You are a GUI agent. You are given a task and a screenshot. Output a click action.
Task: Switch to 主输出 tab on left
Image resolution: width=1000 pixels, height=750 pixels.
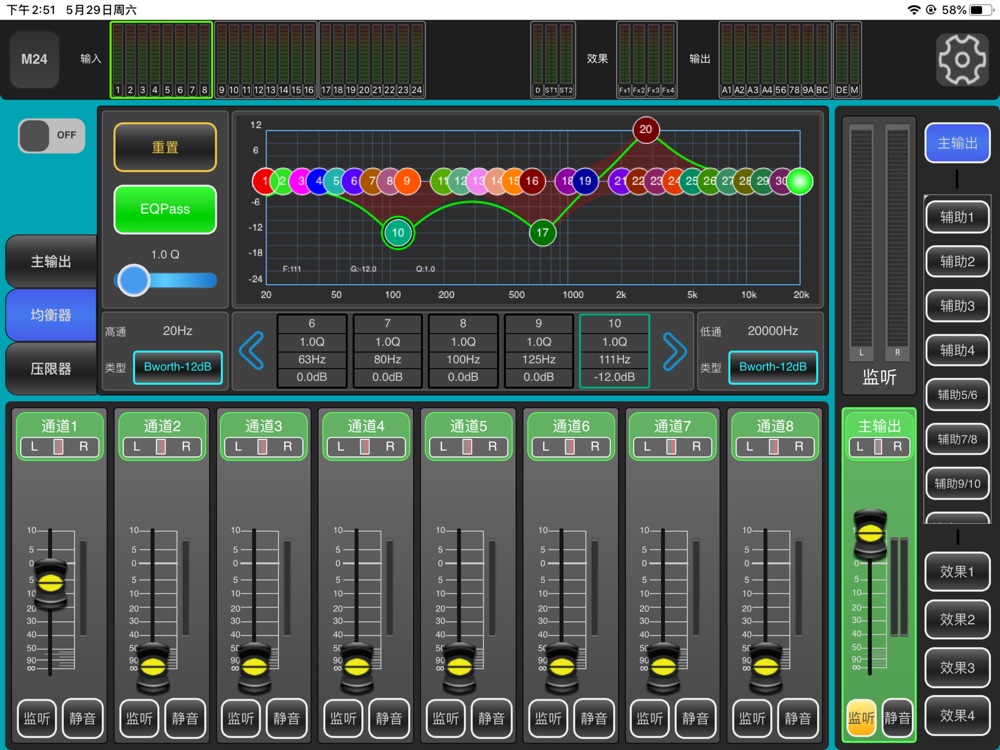[x=51, y=262]
